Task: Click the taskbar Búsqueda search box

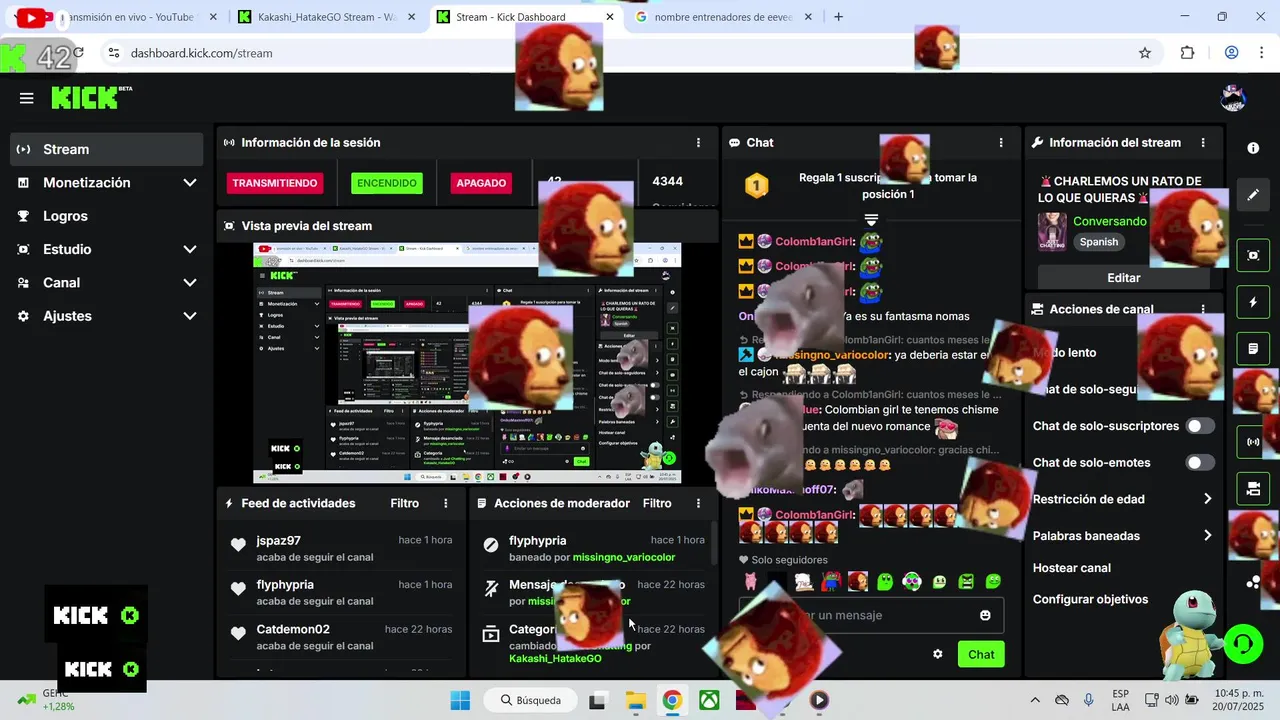Action: coord(532,700)
